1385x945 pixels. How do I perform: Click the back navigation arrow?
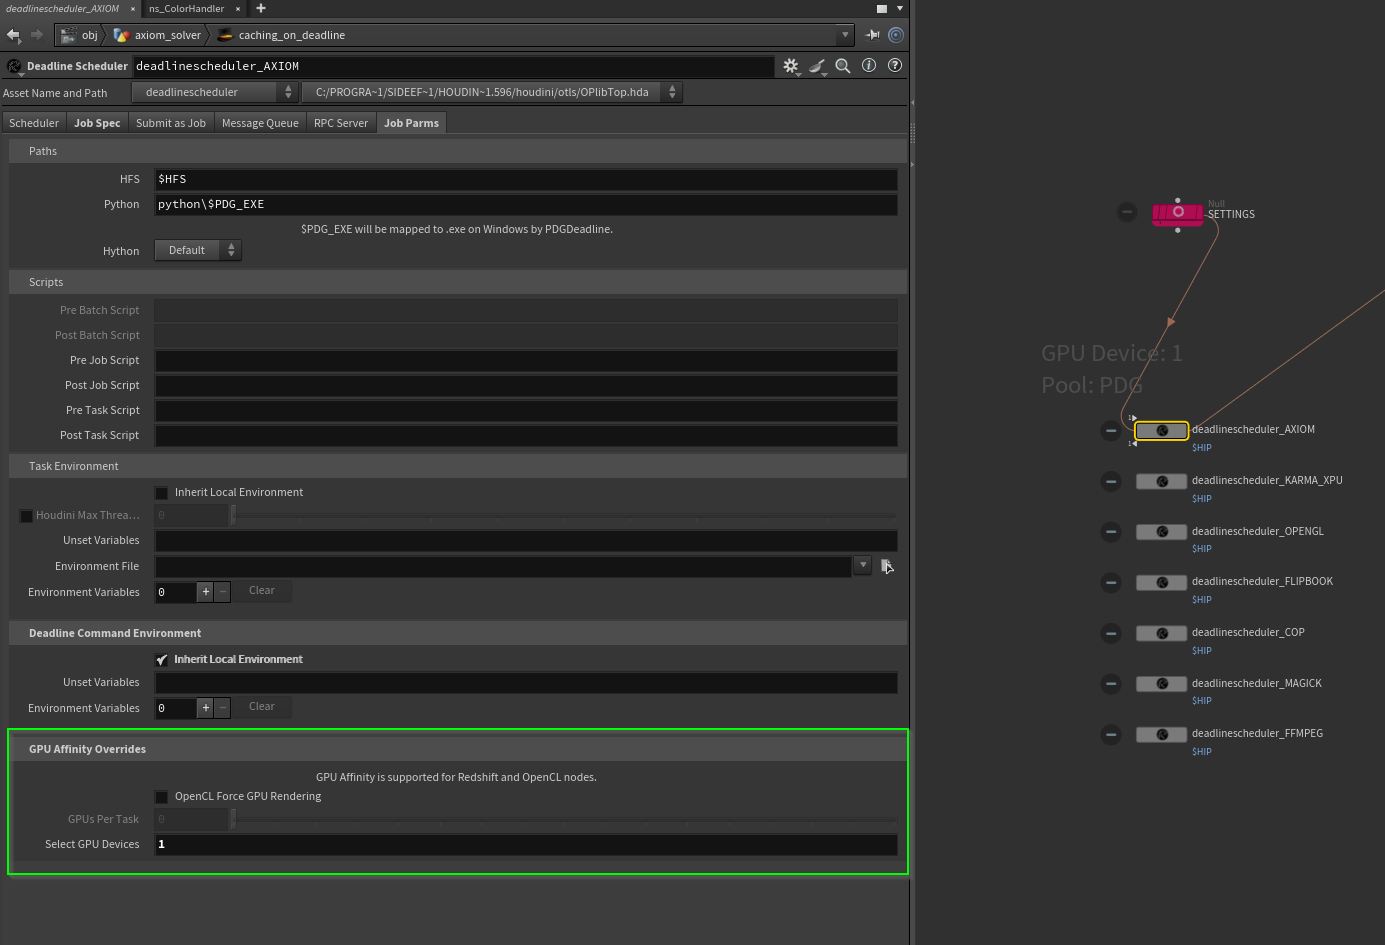pos(14,35)
